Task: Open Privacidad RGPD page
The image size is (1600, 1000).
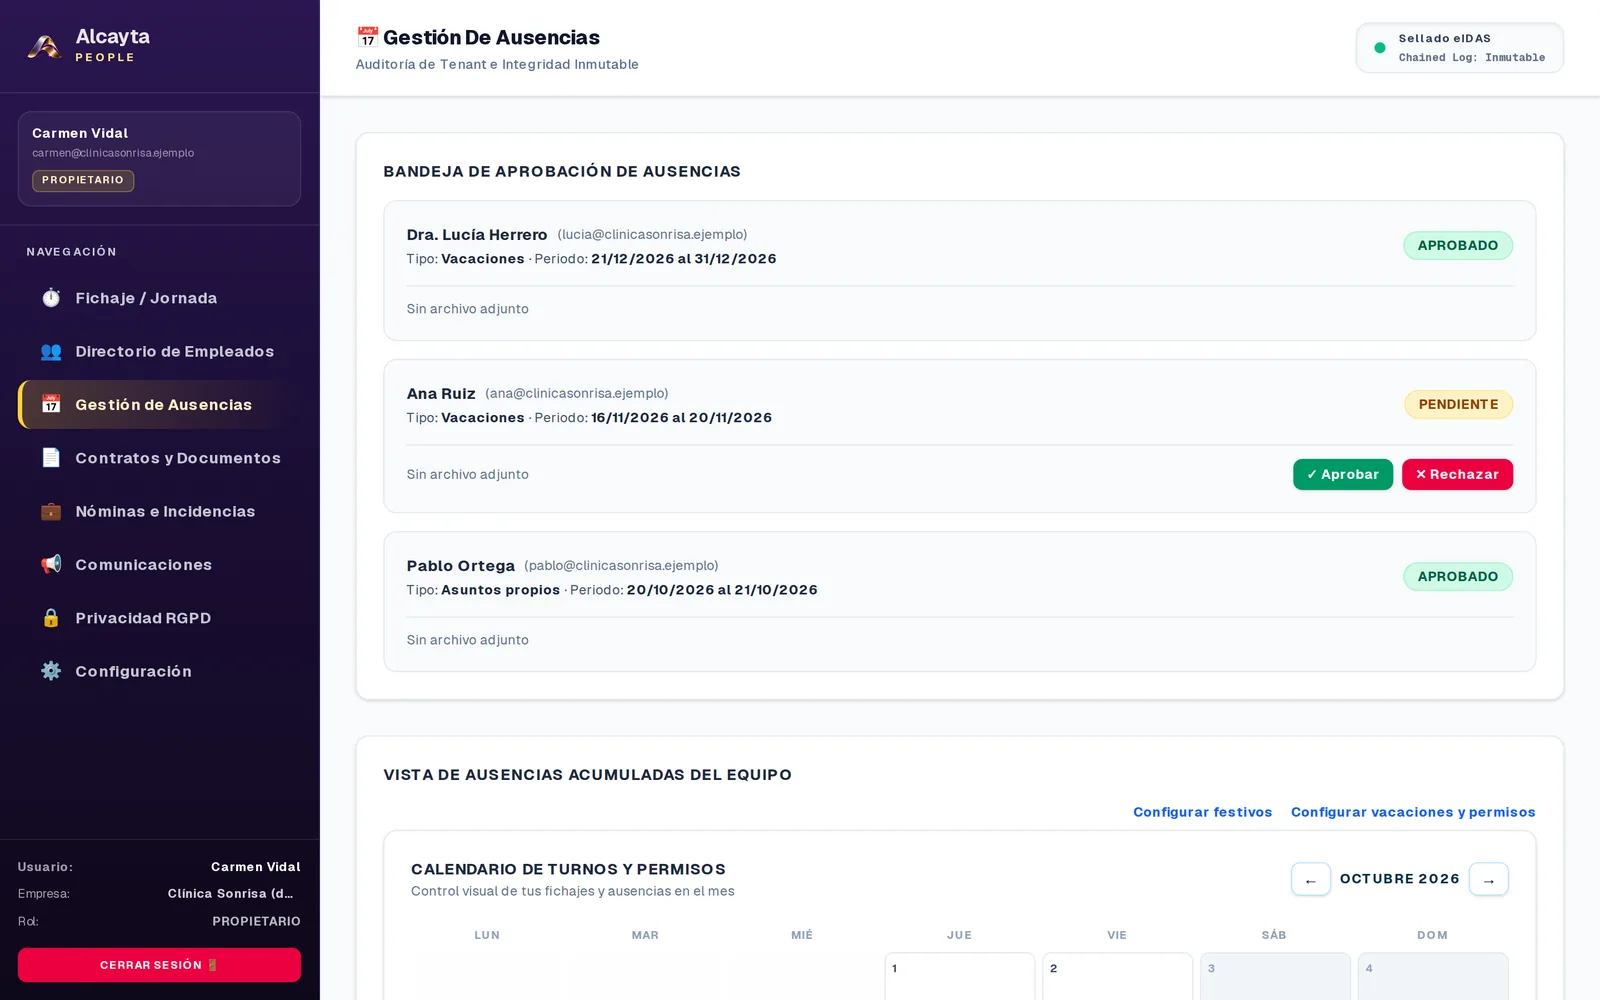Action: [160, 618]
